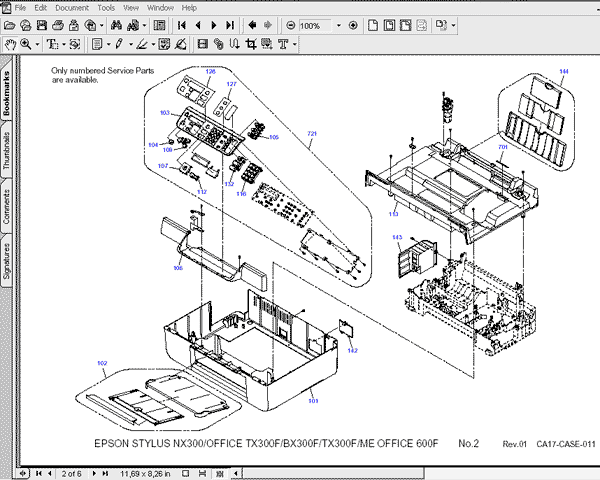Viewport: 600px width, 480px height.
Task: Expand the Pencil tool dropdown arrow
Action: click(x=130, y=45)
